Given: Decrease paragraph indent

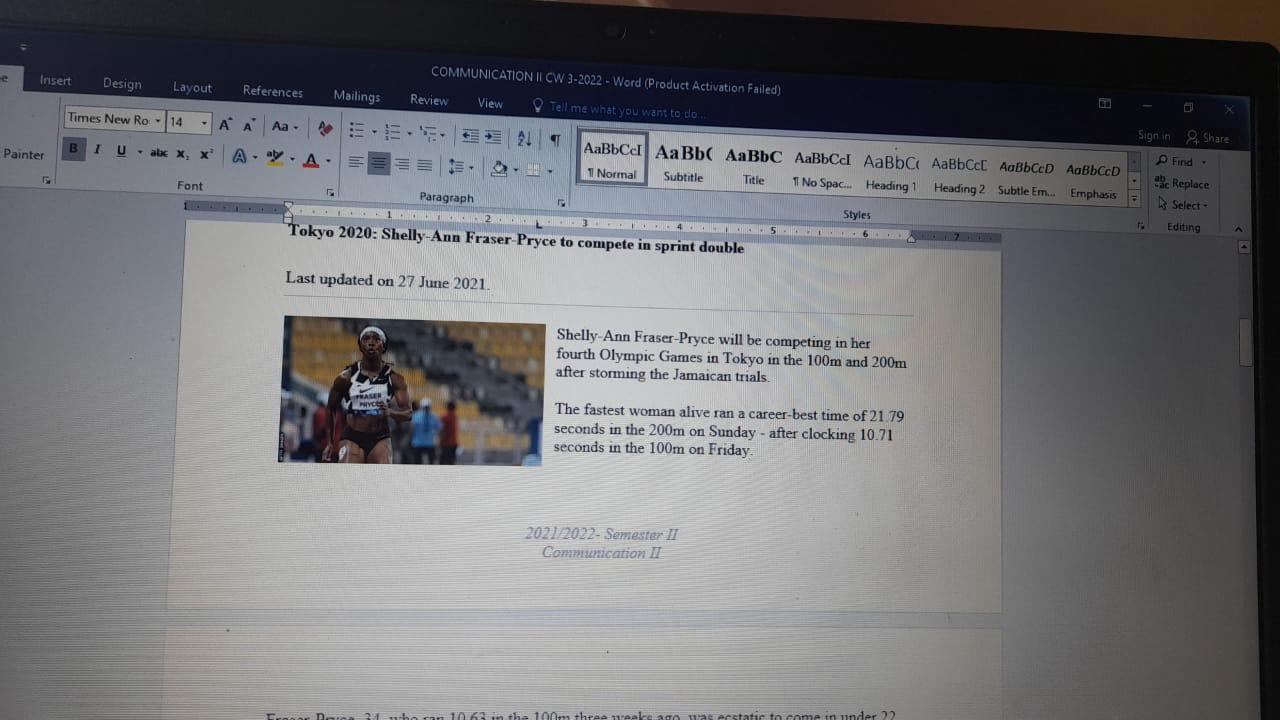Looking at the screenshot, I should pyautogui.click(x=469, y=136).
